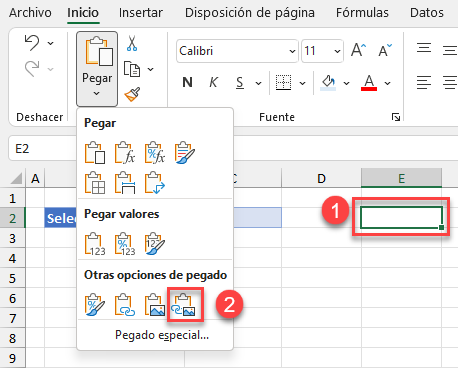Image resolution: width=458 pixels, height=368 pixels.
Task: Click the Name Box showing E2
Action: [43, 148]
